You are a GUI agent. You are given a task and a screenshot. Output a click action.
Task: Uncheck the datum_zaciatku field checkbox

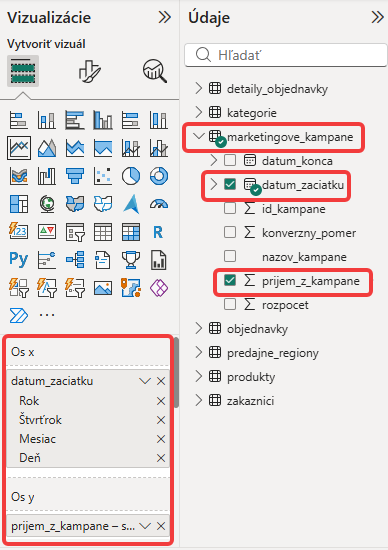(x=230, y=184)
